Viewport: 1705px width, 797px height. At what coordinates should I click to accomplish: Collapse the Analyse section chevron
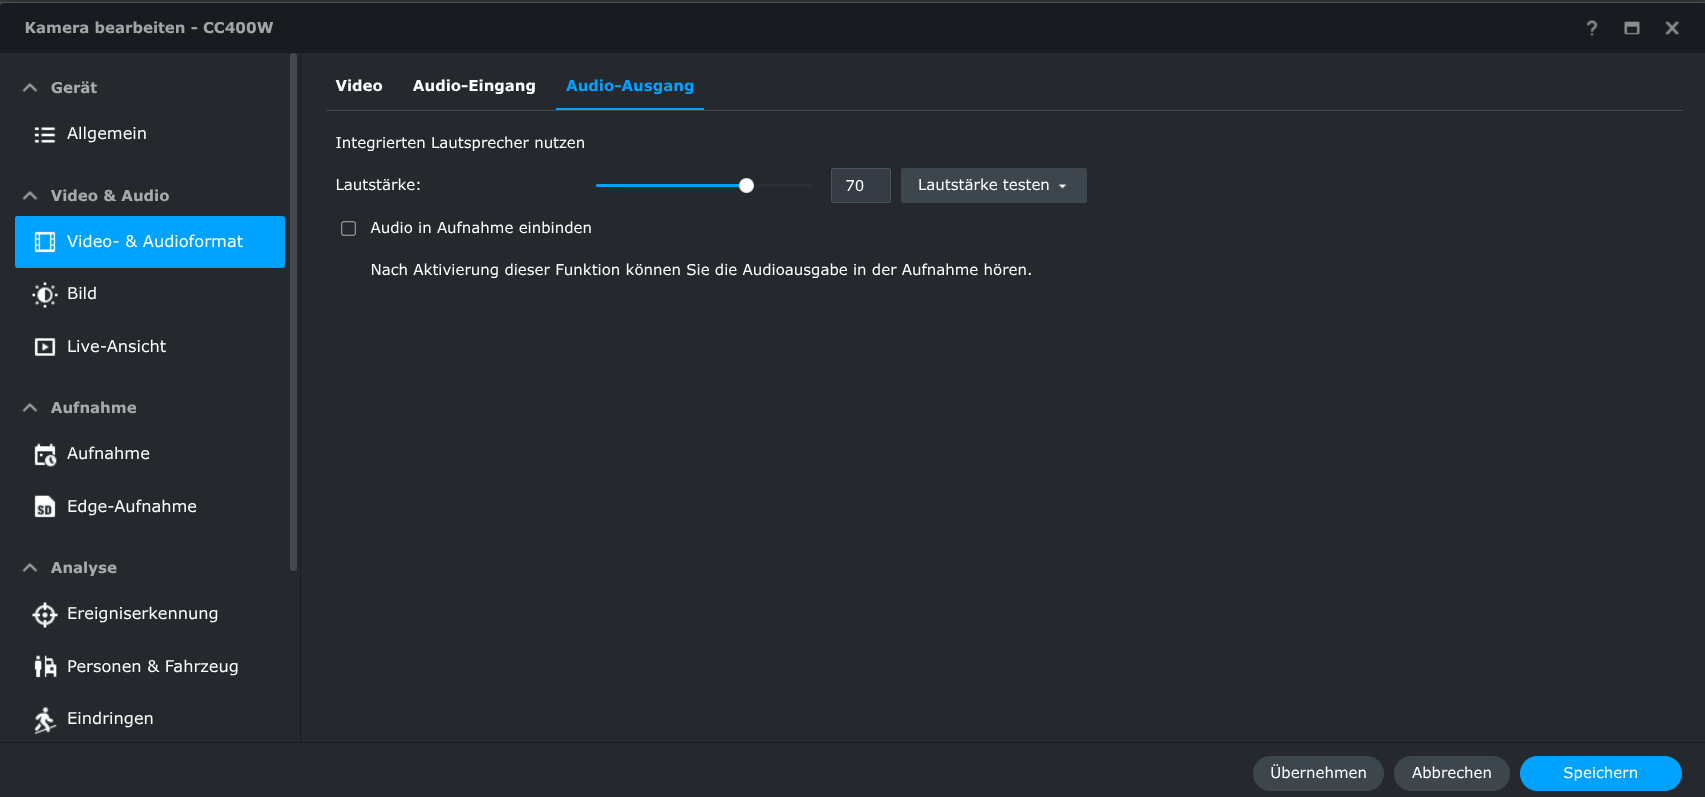coord(30,568)
